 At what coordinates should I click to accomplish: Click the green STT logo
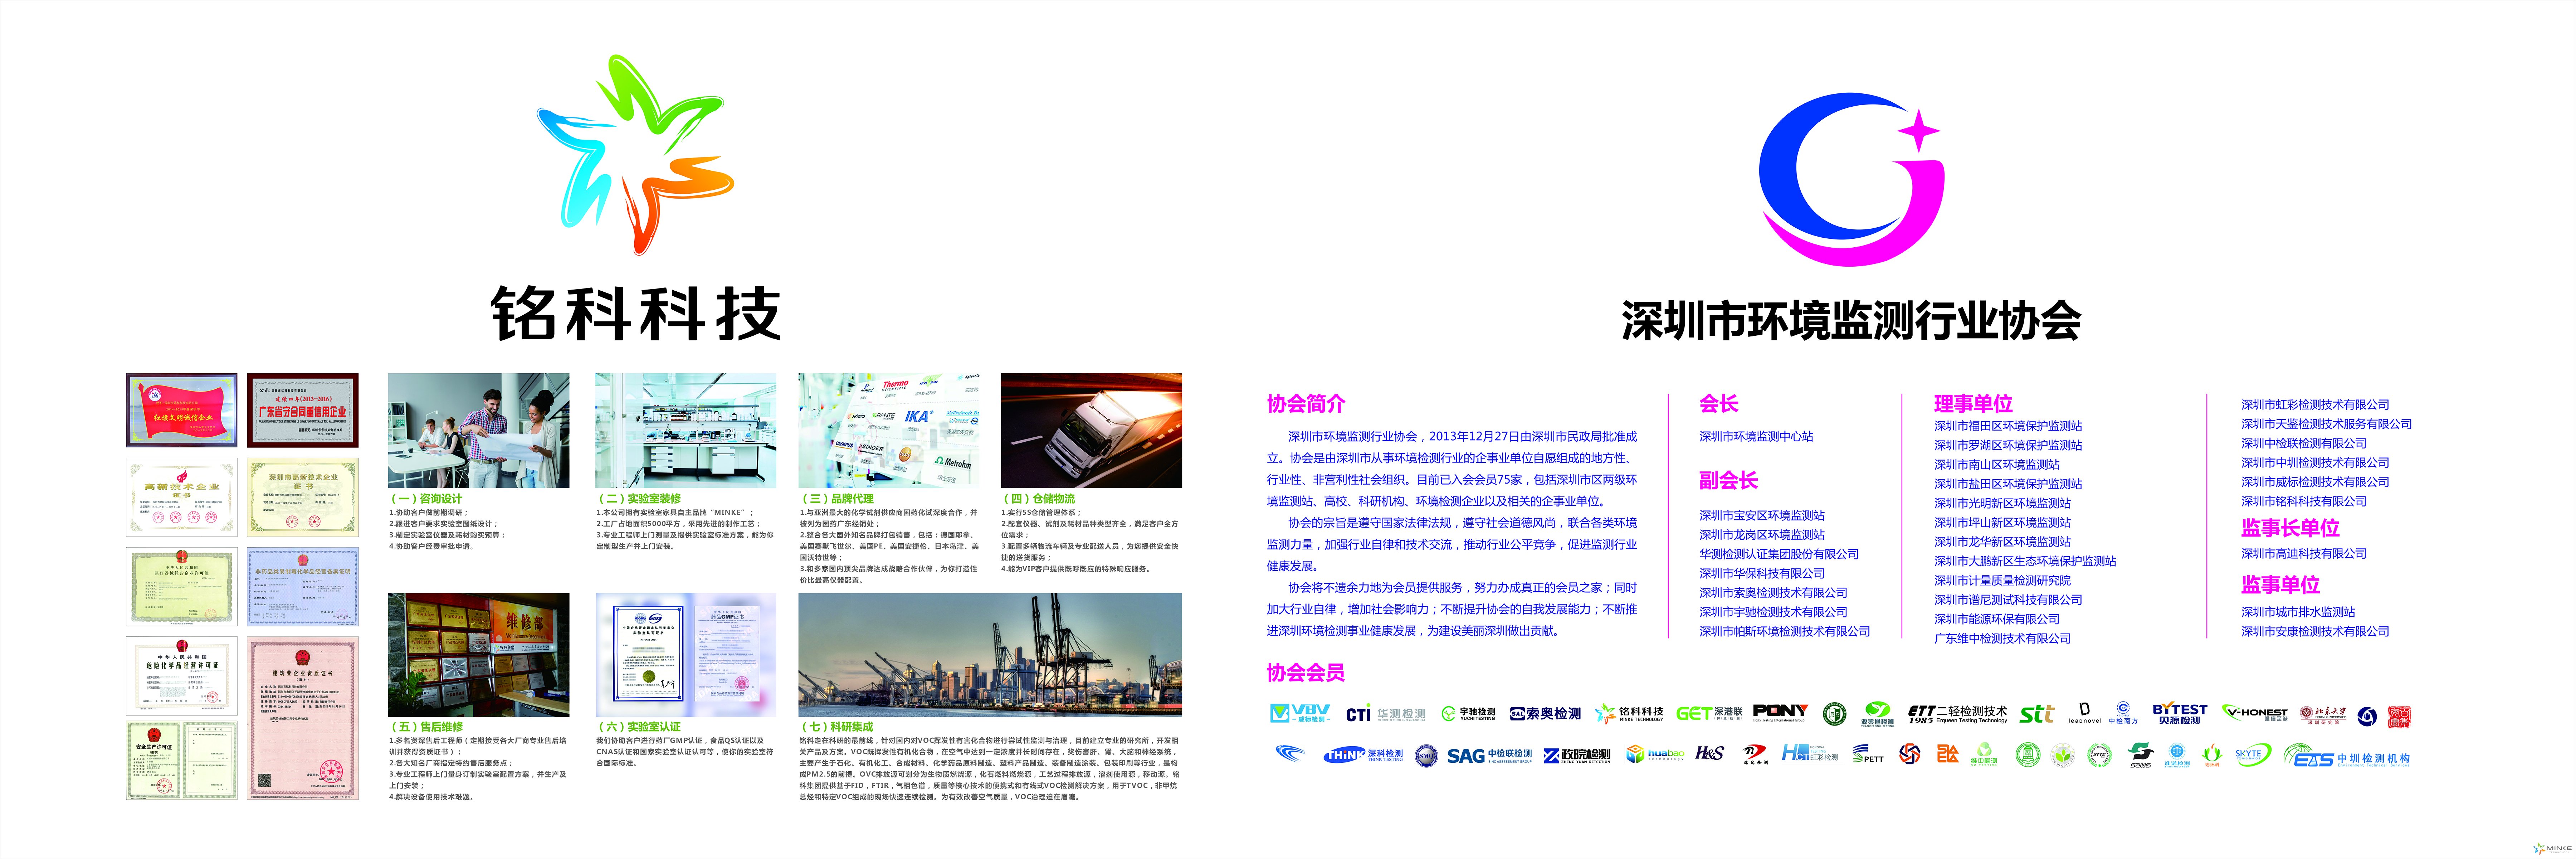[2037, 714]
